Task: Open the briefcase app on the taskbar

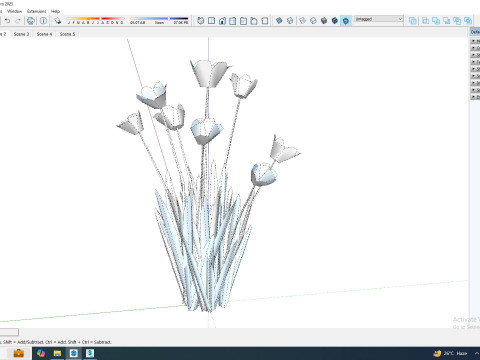Action: tap(19, 353)
